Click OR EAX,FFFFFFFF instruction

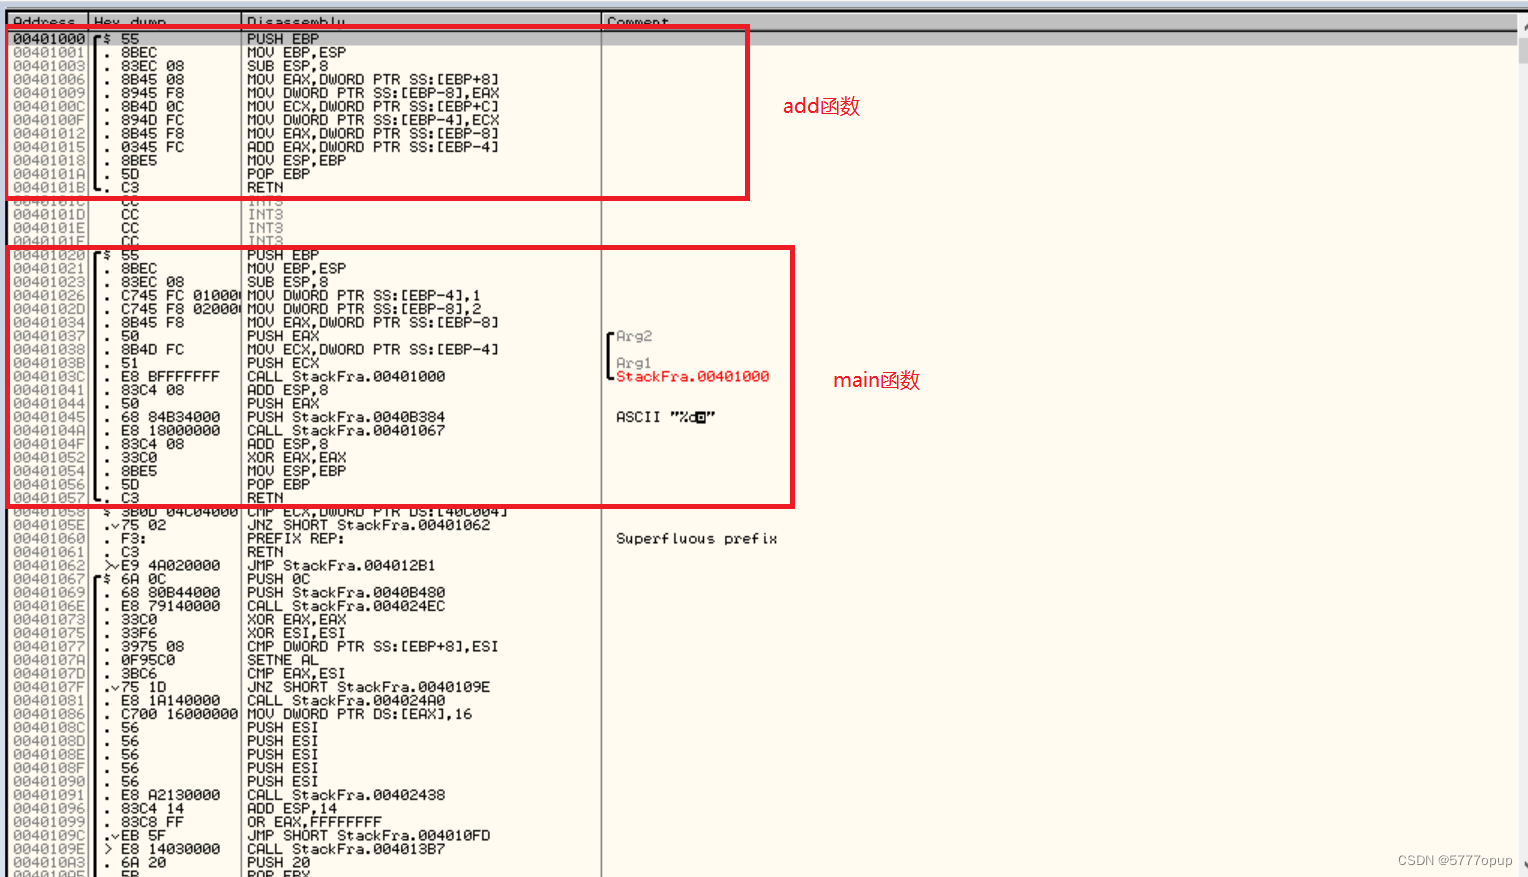[314, 822]
